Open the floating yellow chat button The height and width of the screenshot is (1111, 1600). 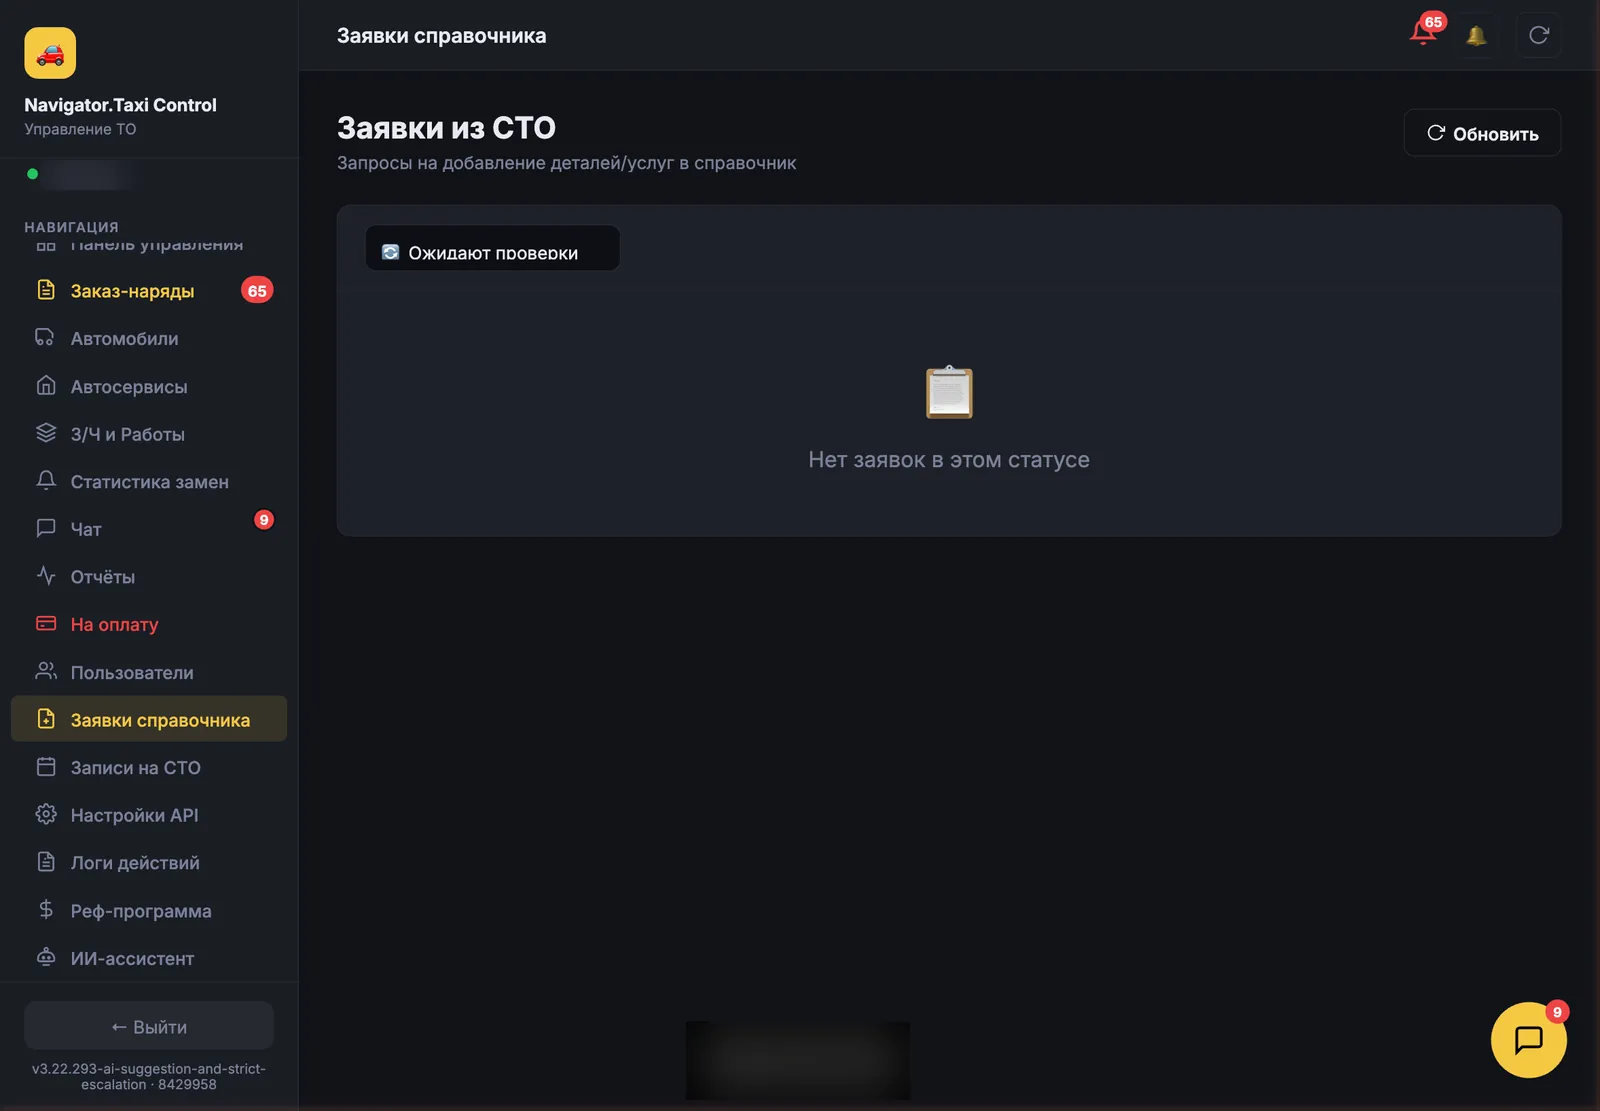(1528, 1040)
